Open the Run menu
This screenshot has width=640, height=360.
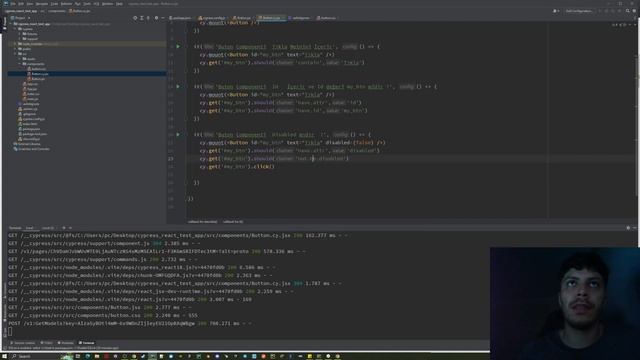78,4
